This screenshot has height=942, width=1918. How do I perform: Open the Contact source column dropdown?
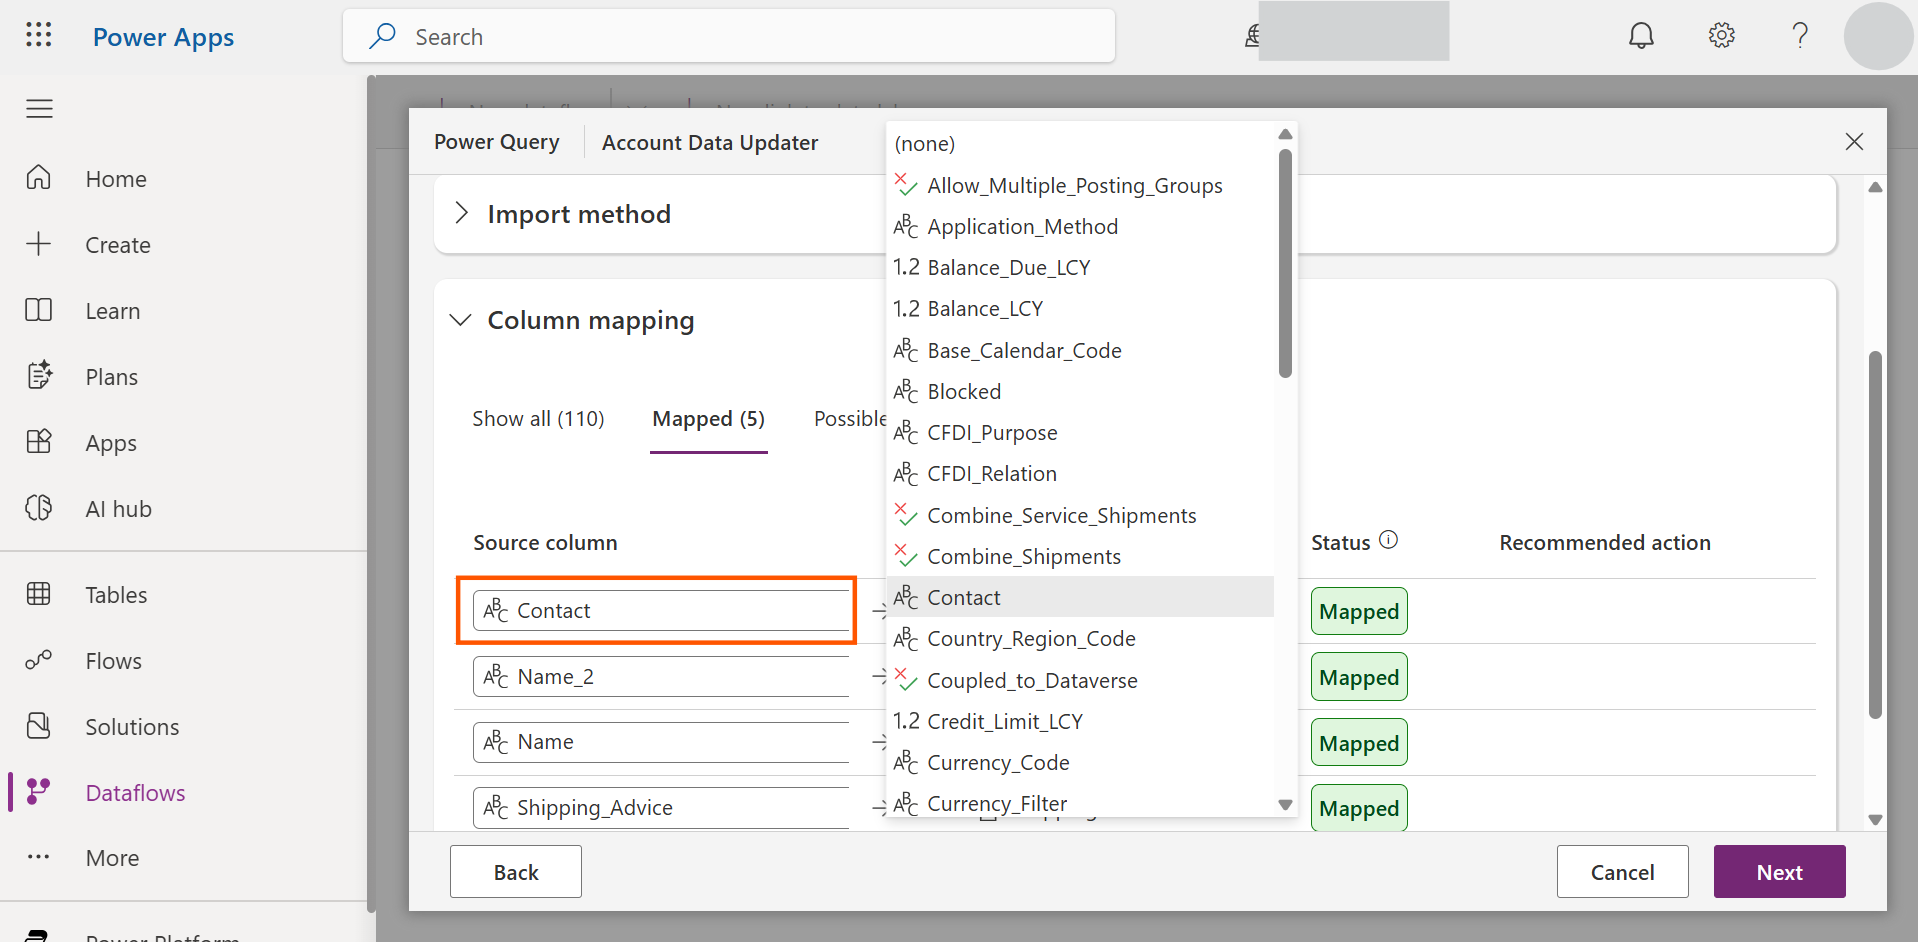coord(660,611)
